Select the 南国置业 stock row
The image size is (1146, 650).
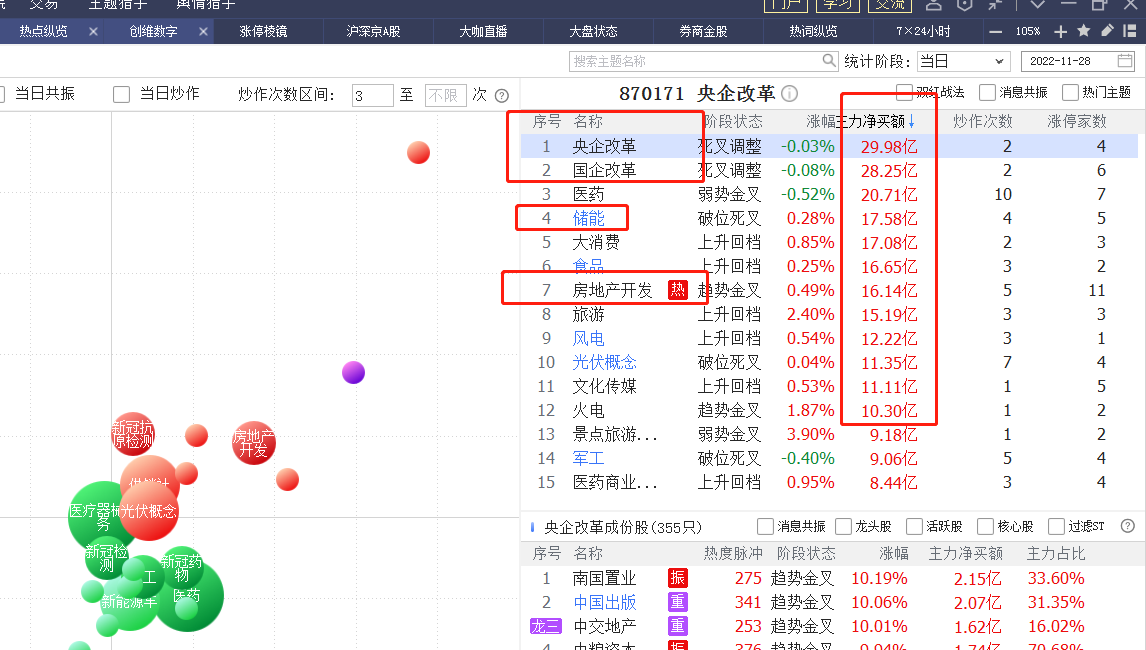click(x=829, y=578)
